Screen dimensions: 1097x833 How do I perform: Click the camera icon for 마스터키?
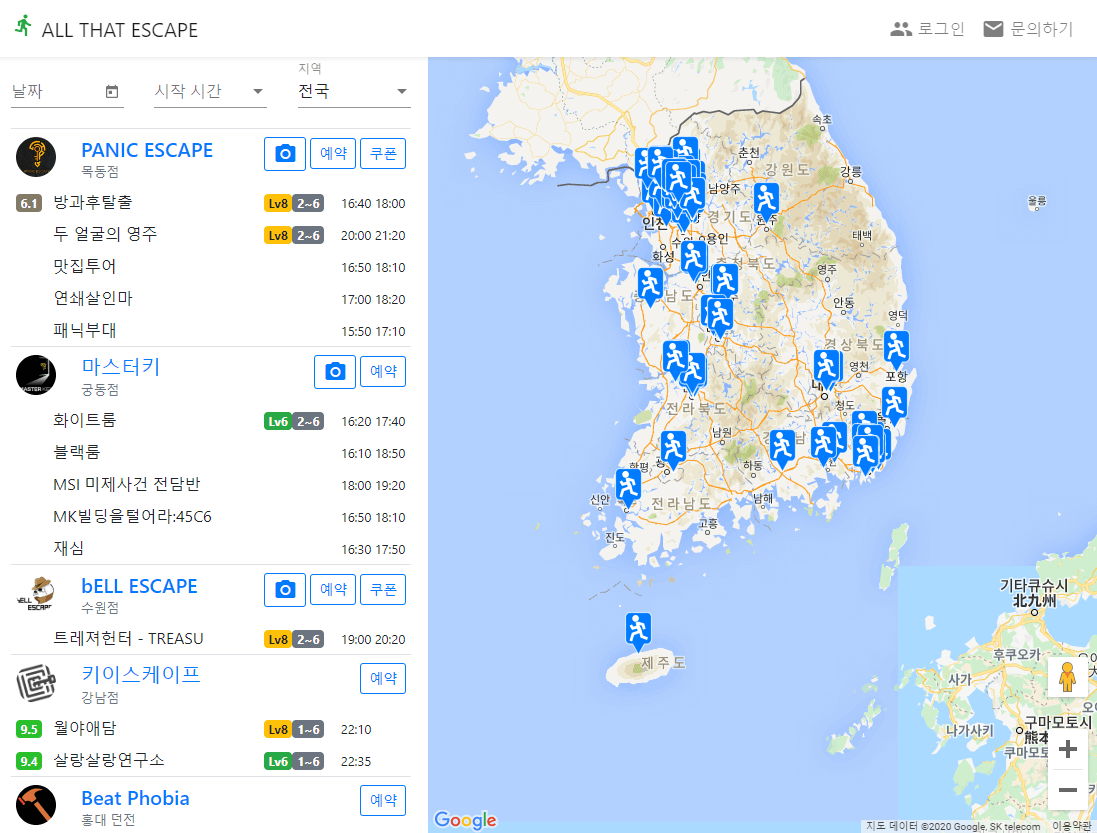335,371
